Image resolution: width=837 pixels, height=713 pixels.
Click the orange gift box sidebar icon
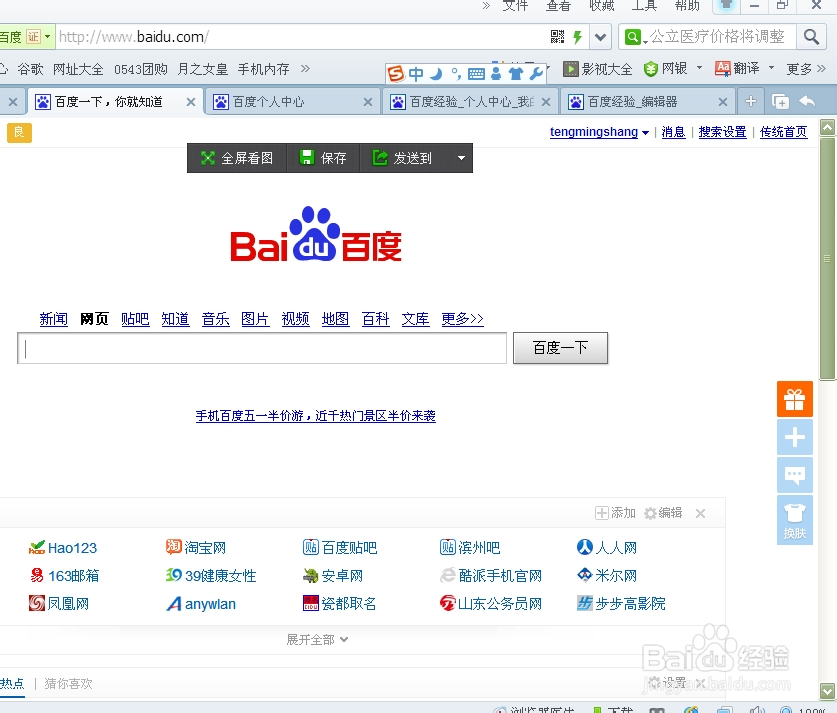[795, 399]
